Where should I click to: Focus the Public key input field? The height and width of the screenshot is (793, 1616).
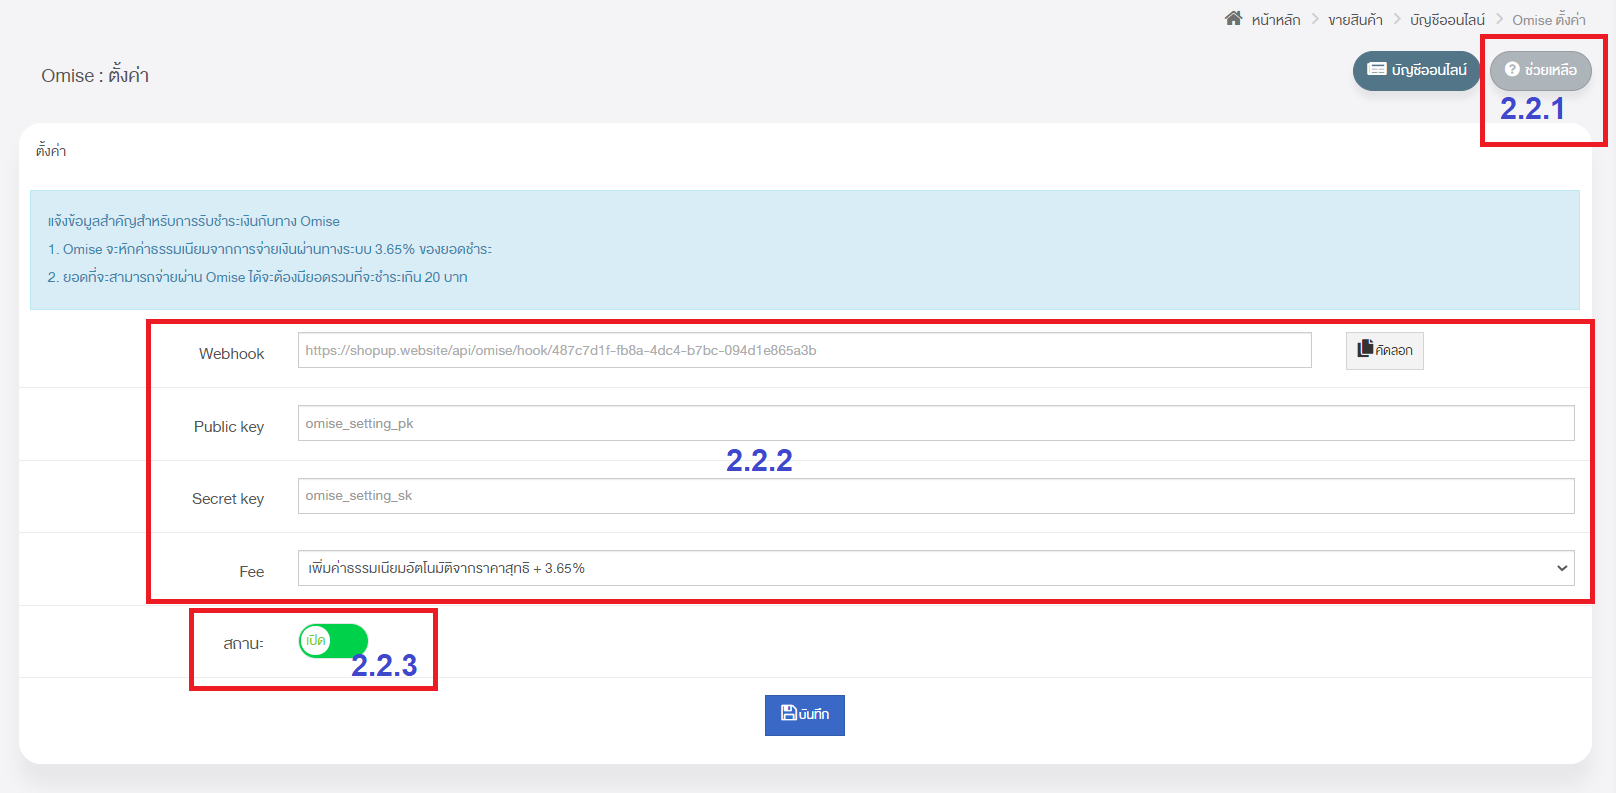click(x=936, y=423)
